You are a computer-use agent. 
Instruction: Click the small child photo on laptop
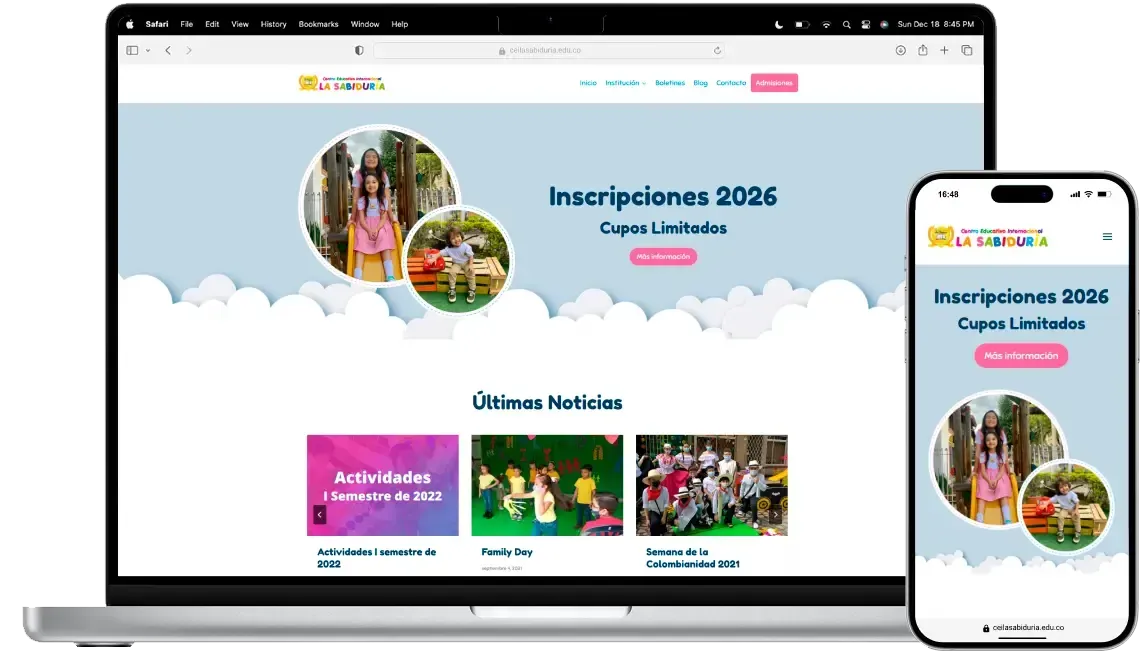coord(458,260)
